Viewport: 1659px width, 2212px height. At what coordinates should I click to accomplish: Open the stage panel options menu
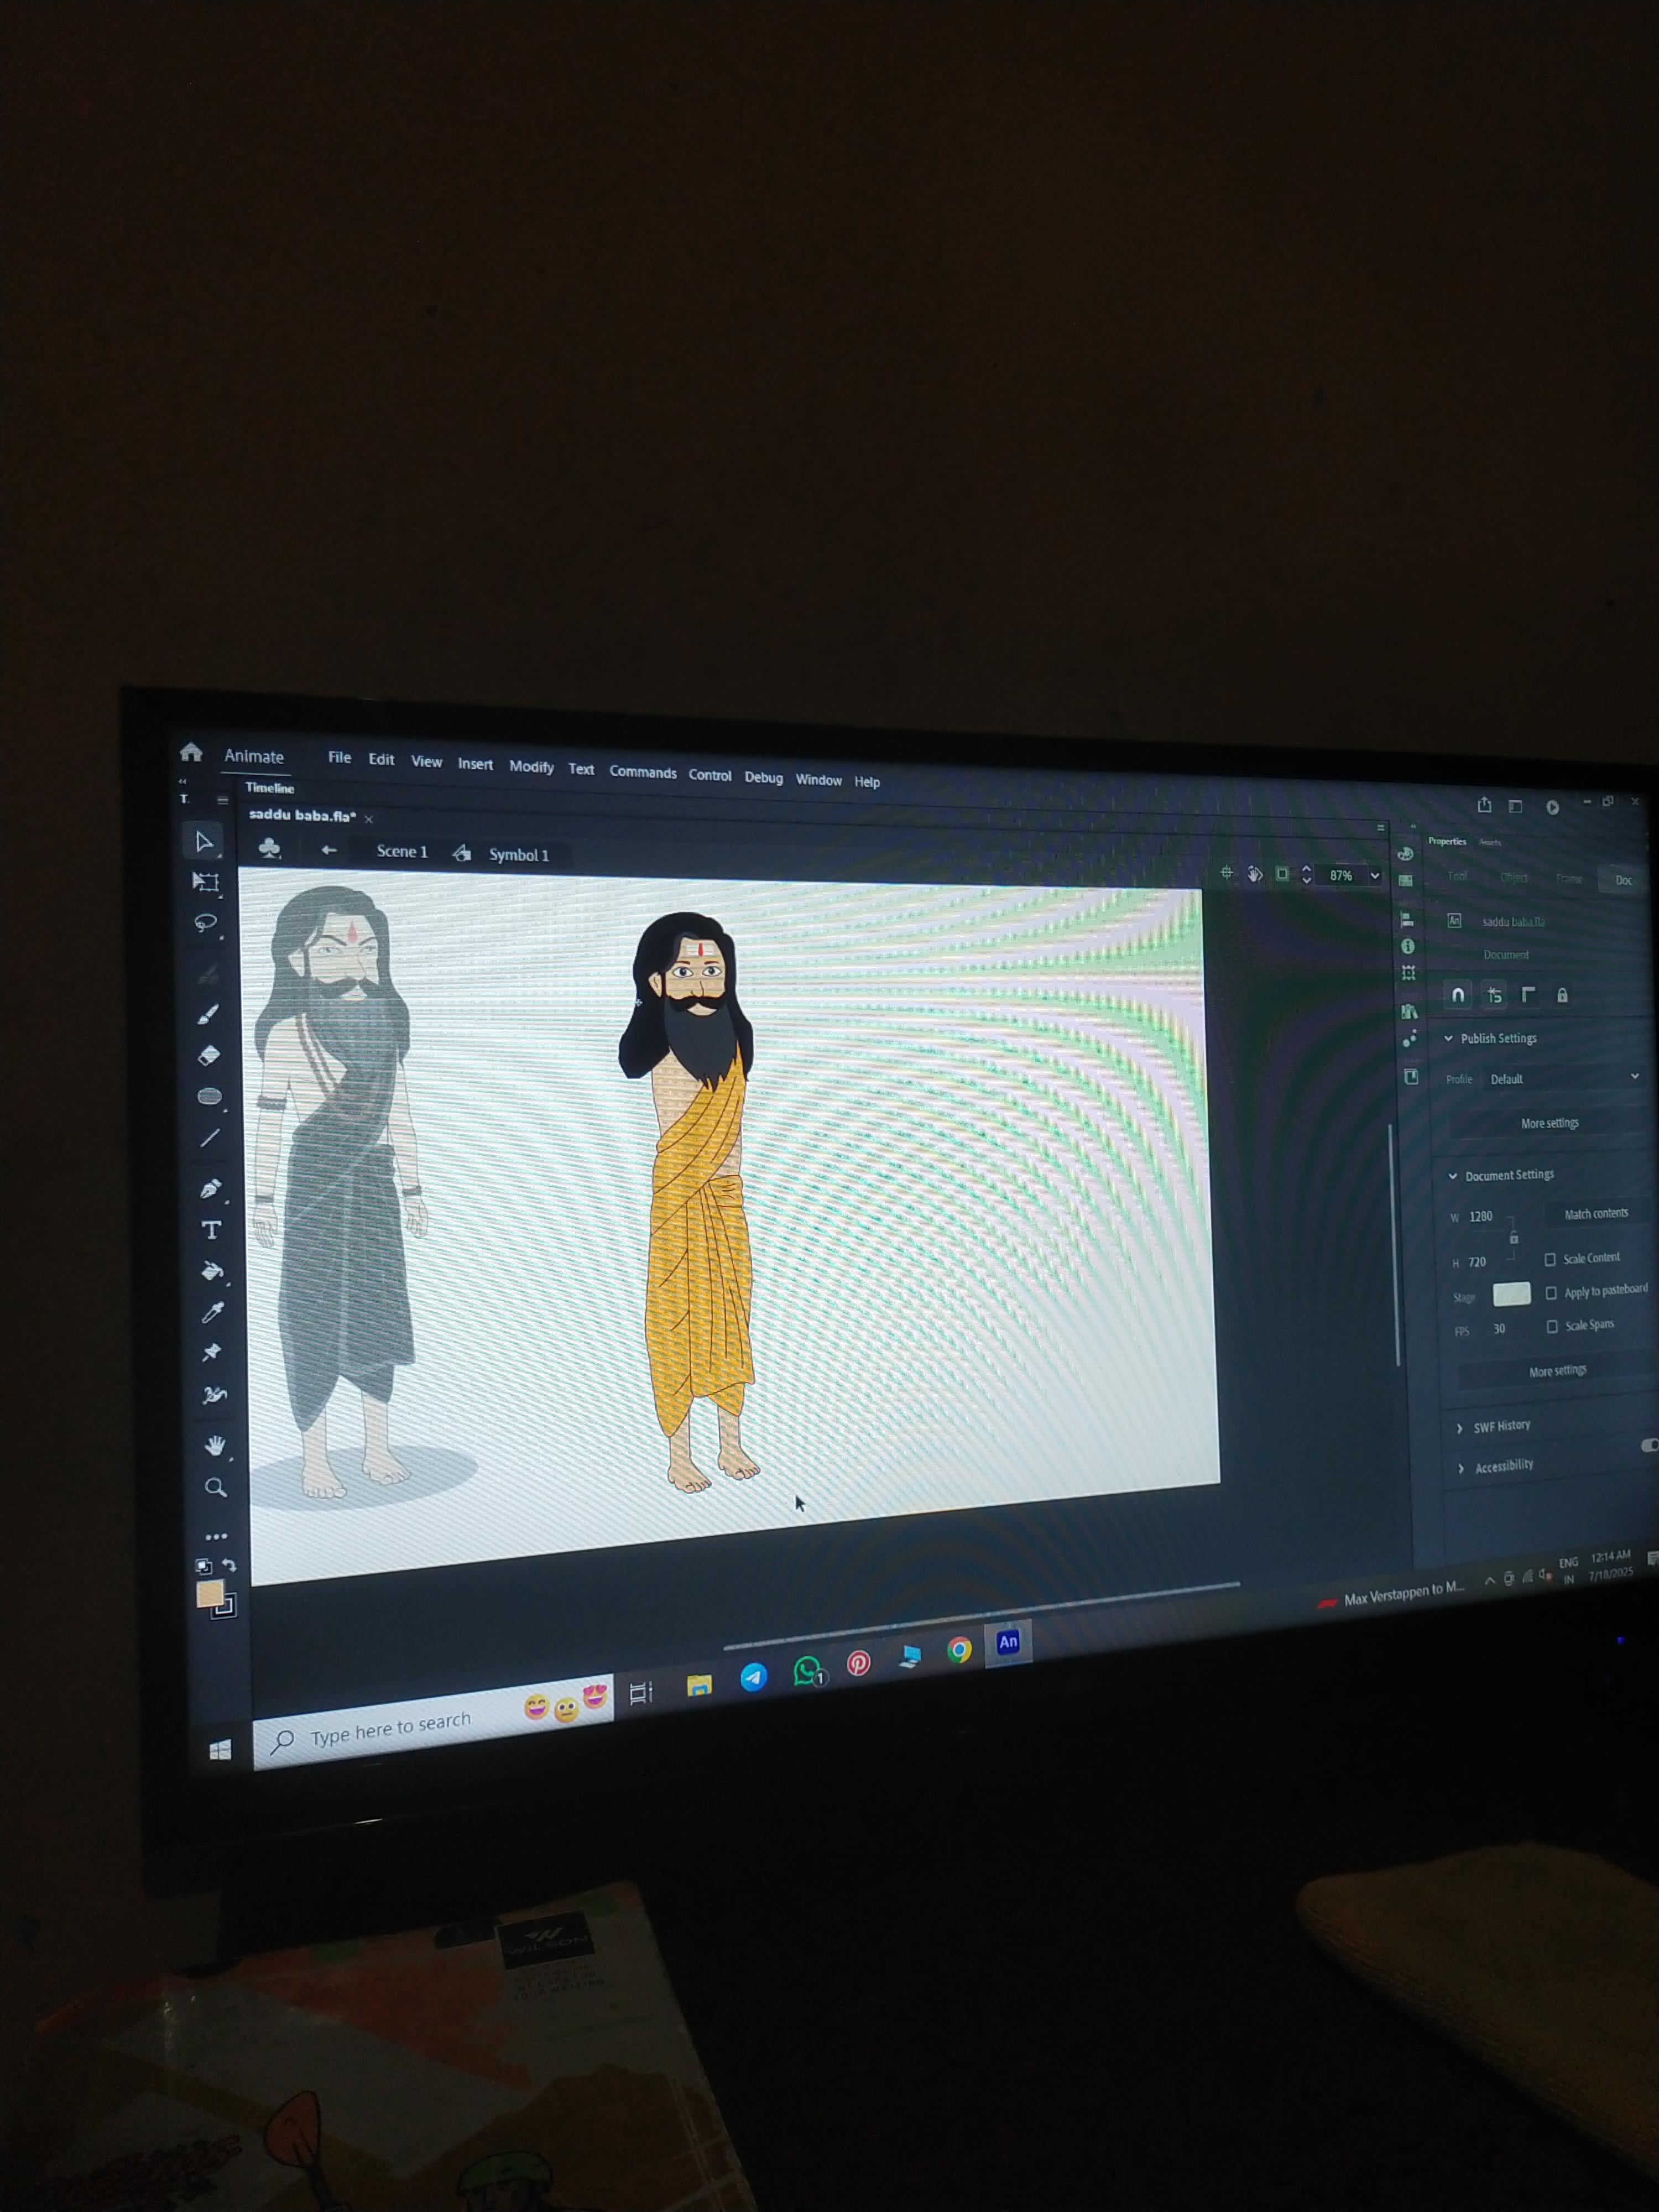1380,828
